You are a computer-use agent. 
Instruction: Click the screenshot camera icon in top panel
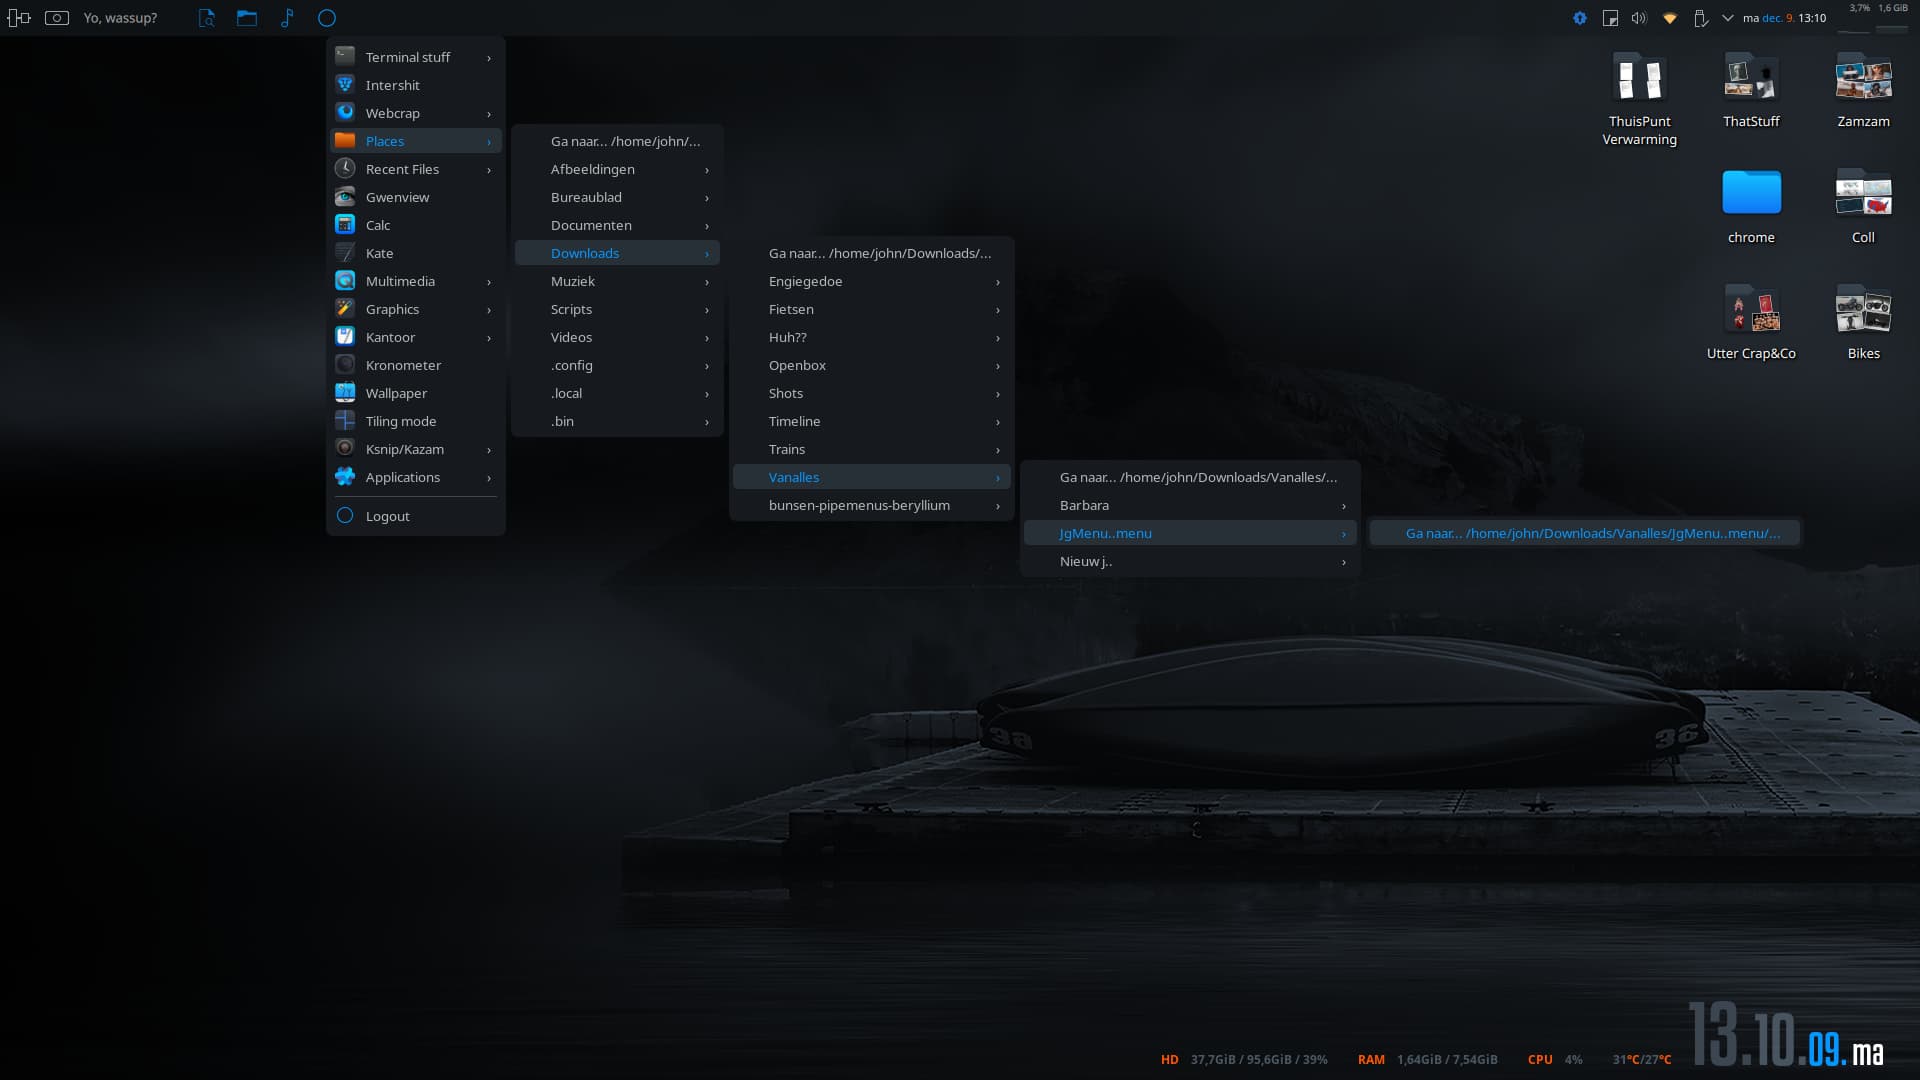[57, 18]
